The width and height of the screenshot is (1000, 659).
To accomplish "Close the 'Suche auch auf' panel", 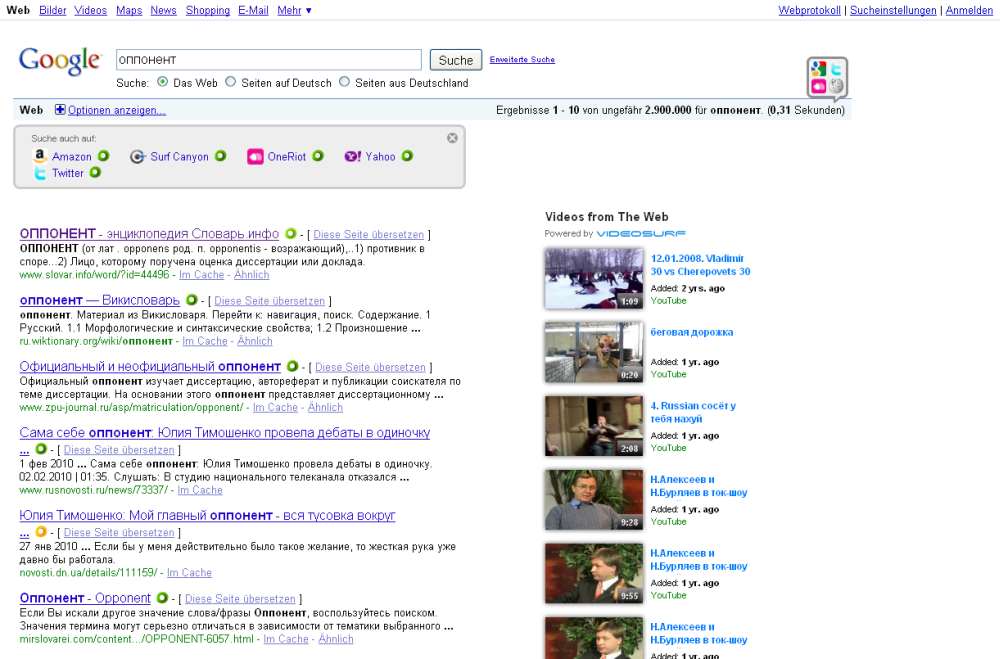I will click(x=452, y=138).
